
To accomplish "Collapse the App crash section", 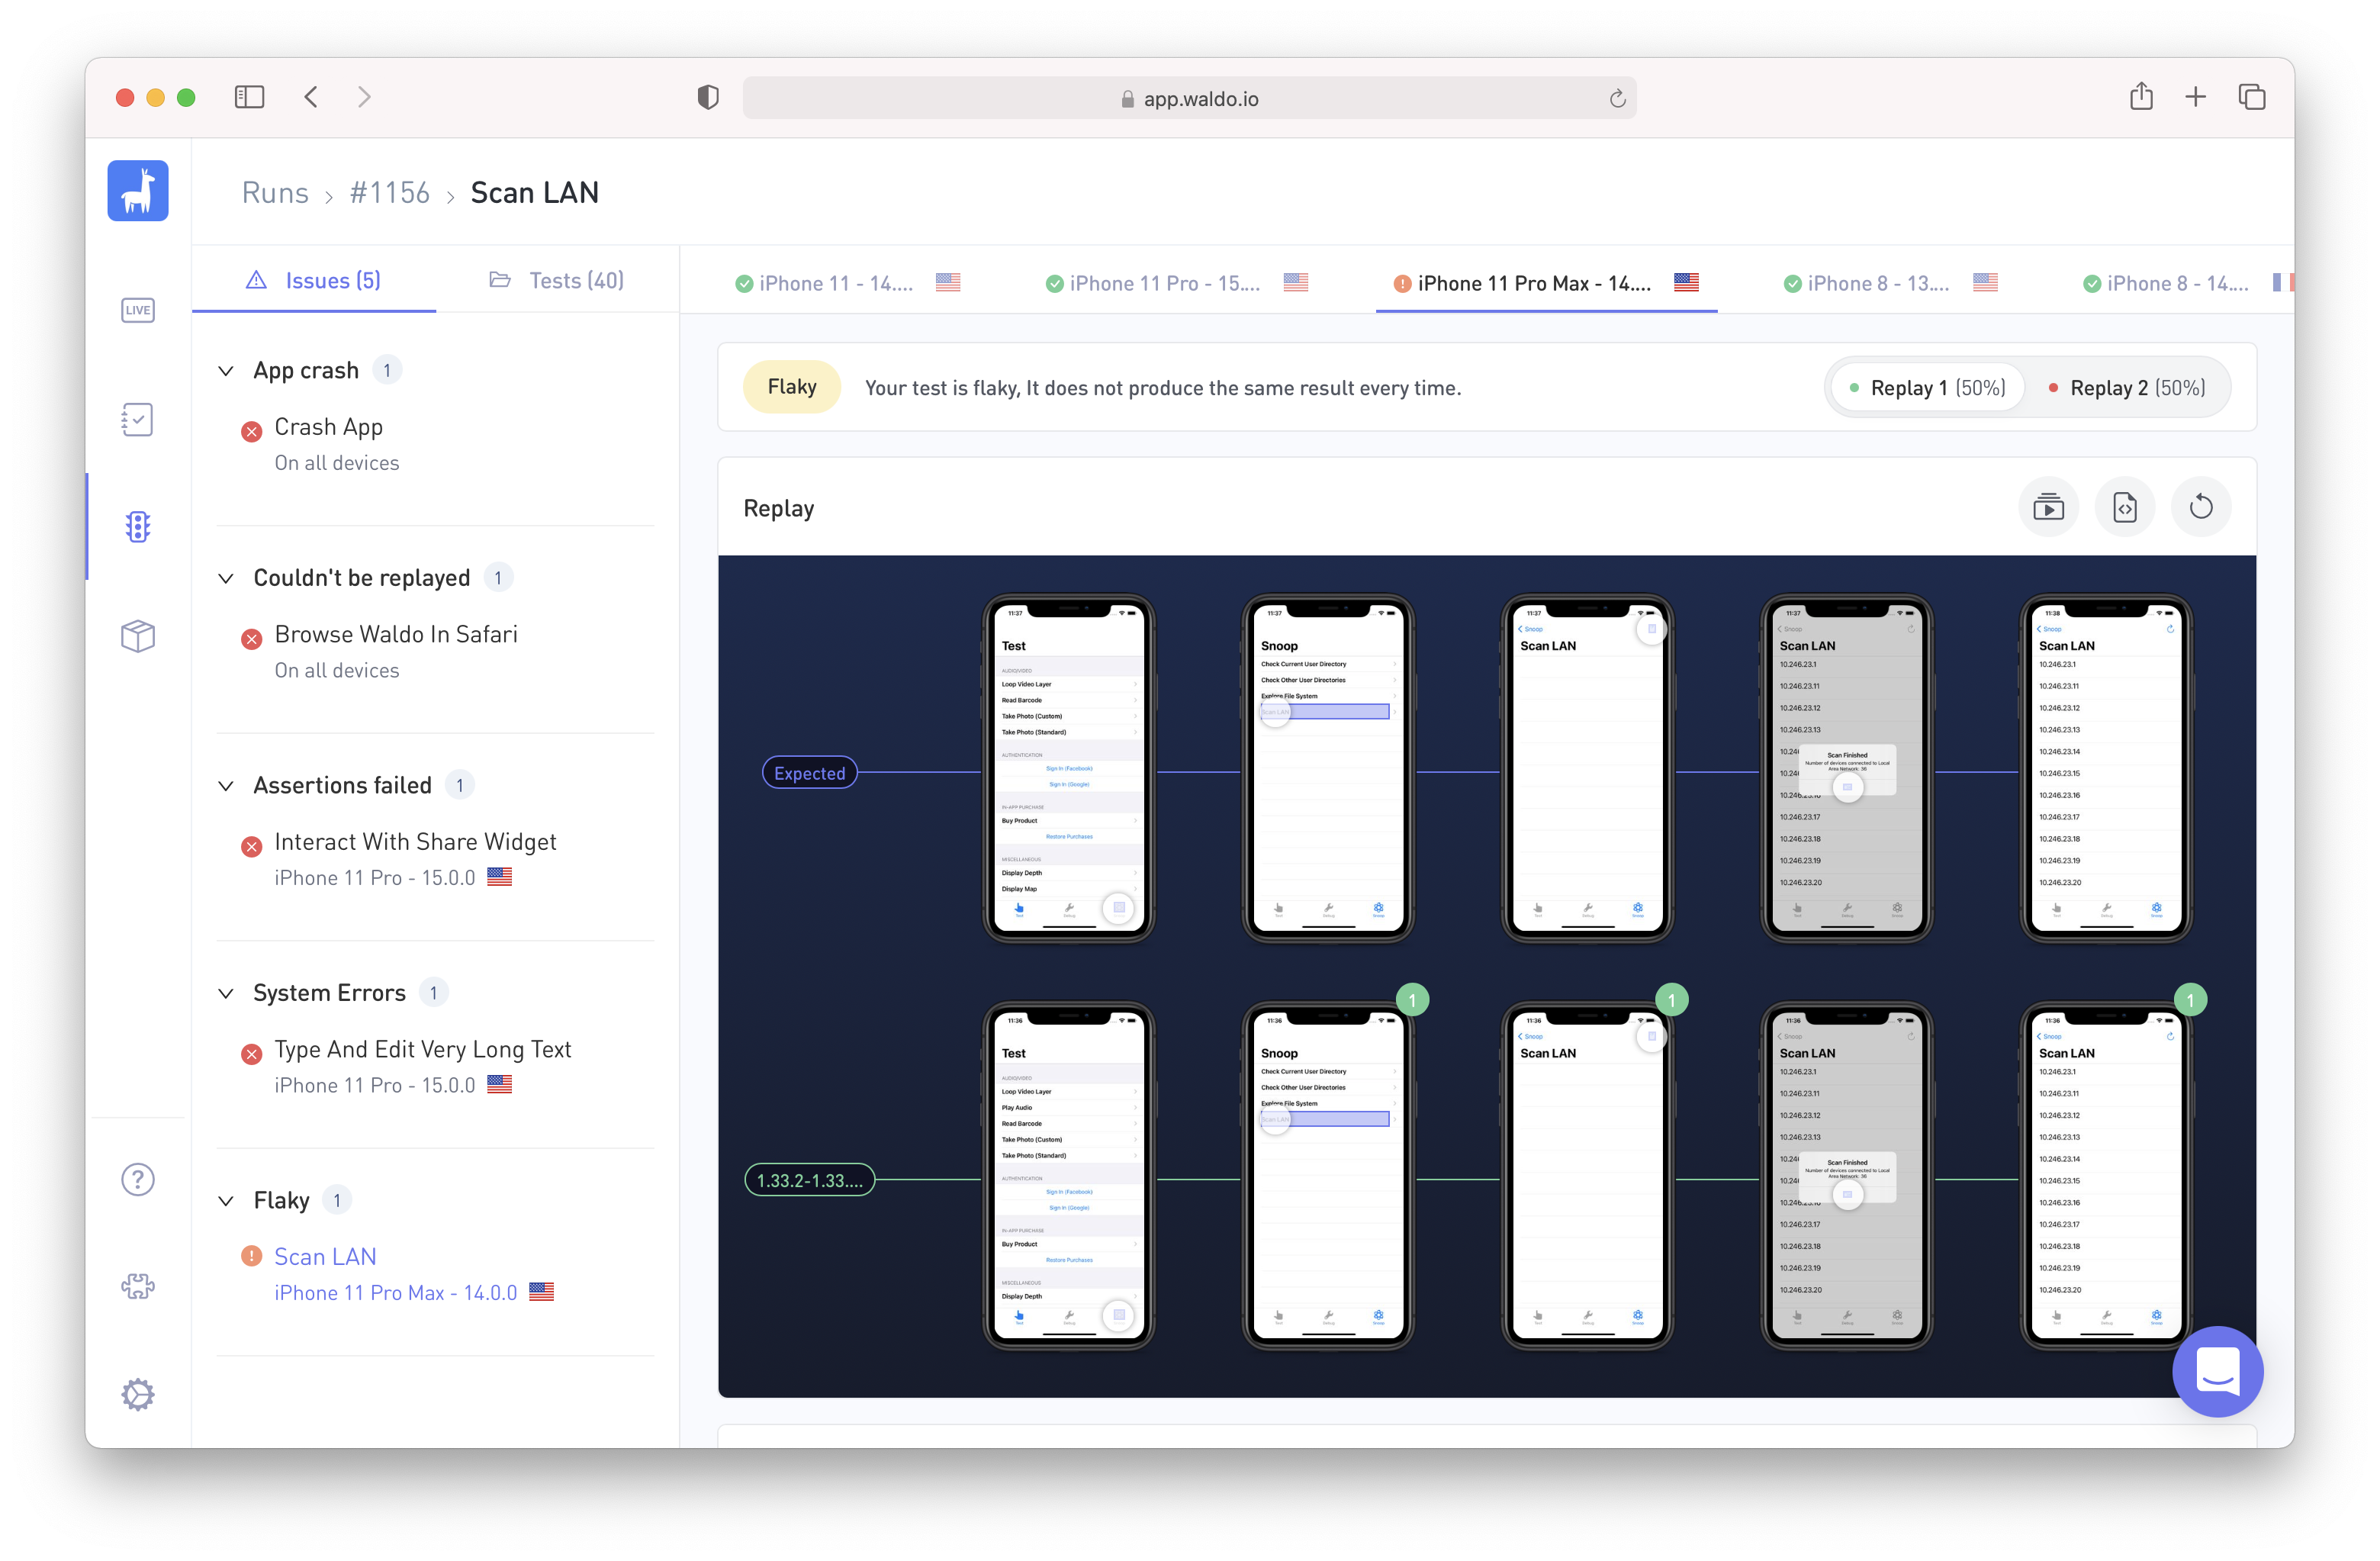I will (x=226, y=371).
